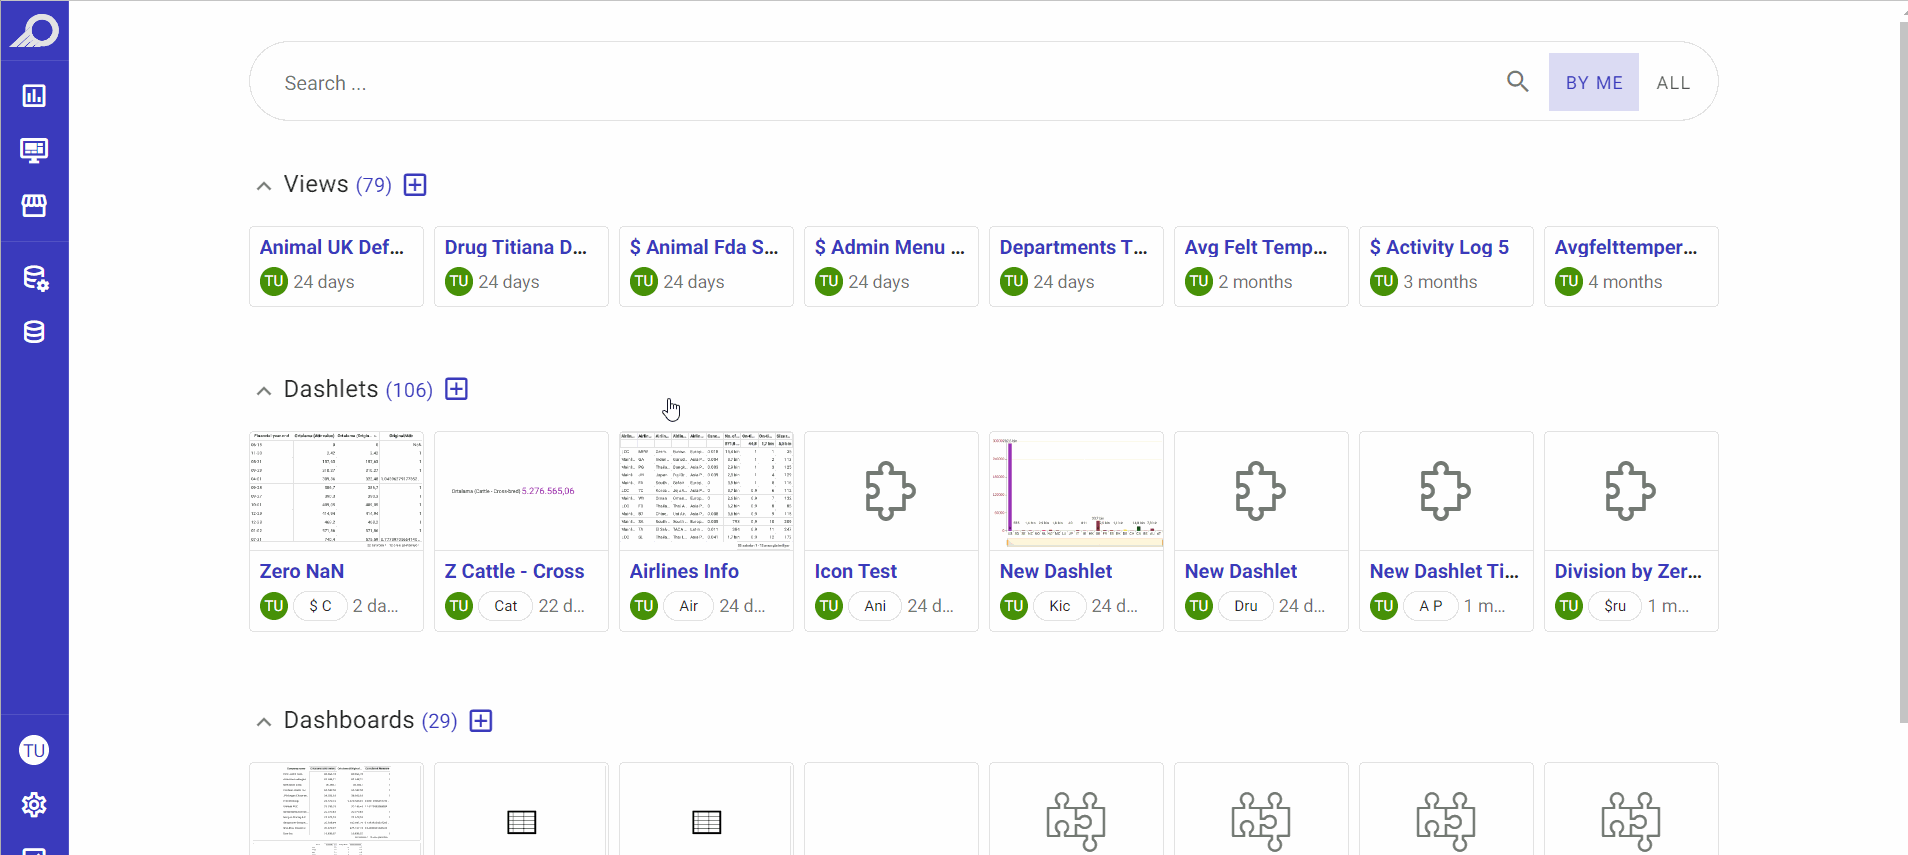The height and width of the screenshot is (855, 1908).
Task: Collapse the Dashlets section
Action: click(264, 391)
